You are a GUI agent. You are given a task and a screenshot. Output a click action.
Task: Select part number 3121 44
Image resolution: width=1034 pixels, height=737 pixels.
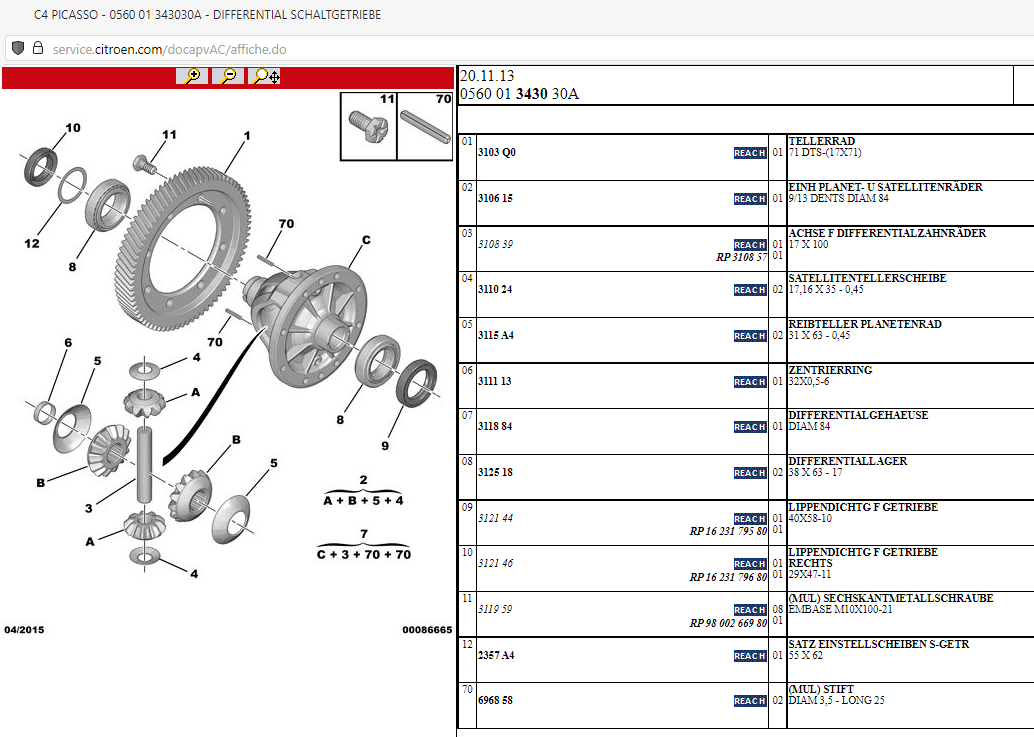coord(495,519)
